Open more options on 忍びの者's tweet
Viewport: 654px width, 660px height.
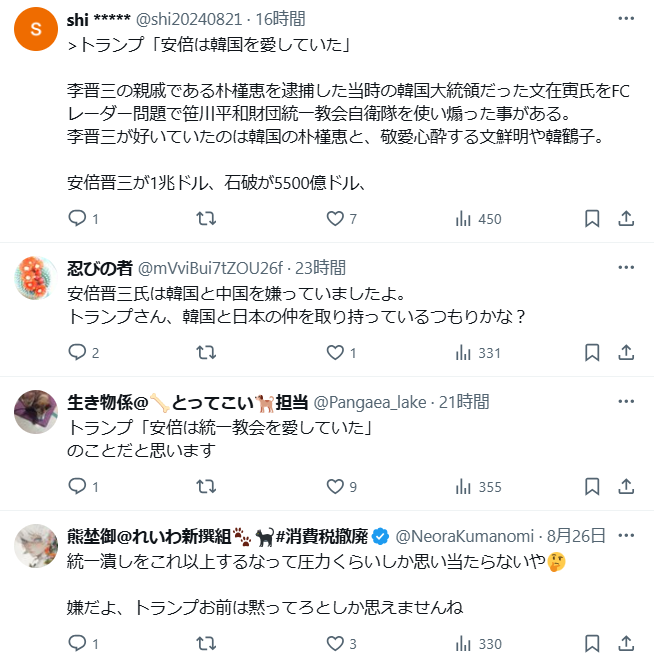point(625,267)
